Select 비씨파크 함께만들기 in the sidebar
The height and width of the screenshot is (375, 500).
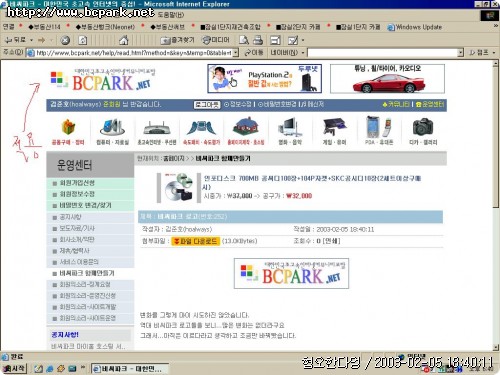tap(90, 273)
